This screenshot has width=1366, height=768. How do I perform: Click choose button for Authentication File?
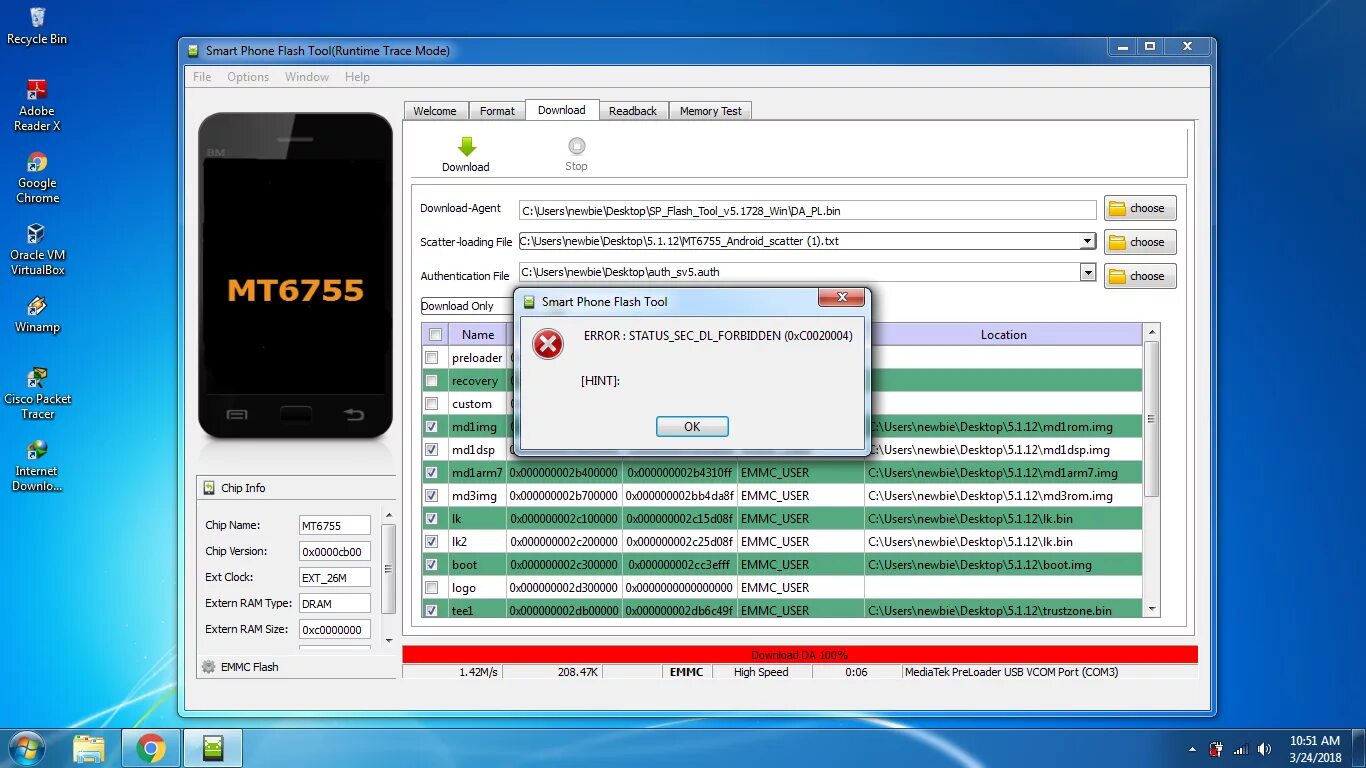pyautogui.click(x=1140, y=276)
